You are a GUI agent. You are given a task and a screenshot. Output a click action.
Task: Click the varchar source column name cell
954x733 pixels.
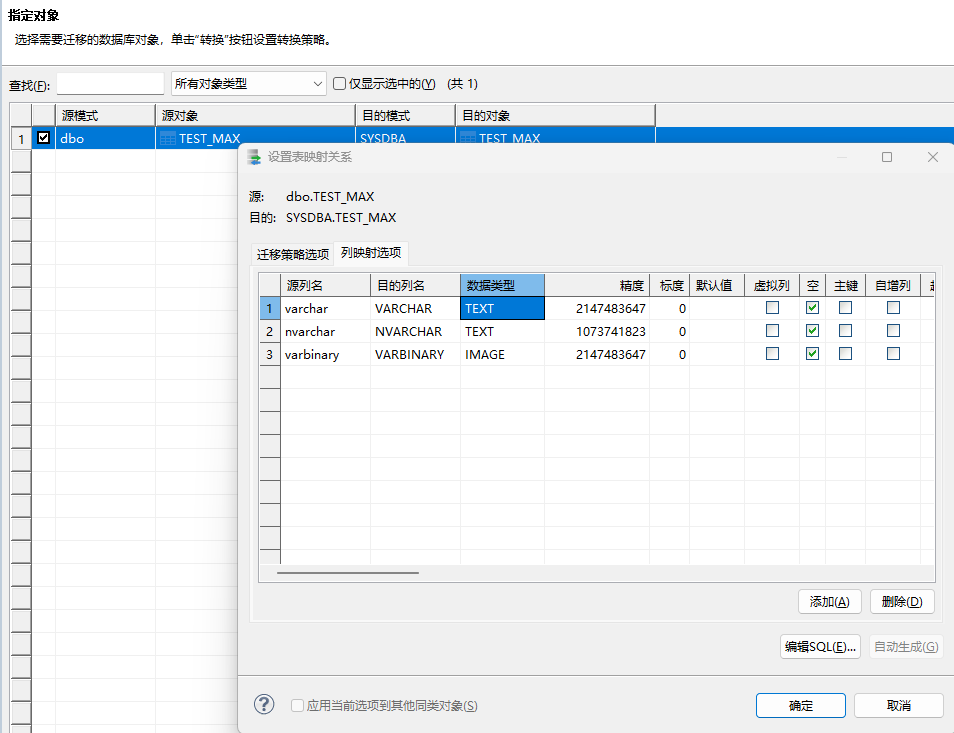click(325, 308)
